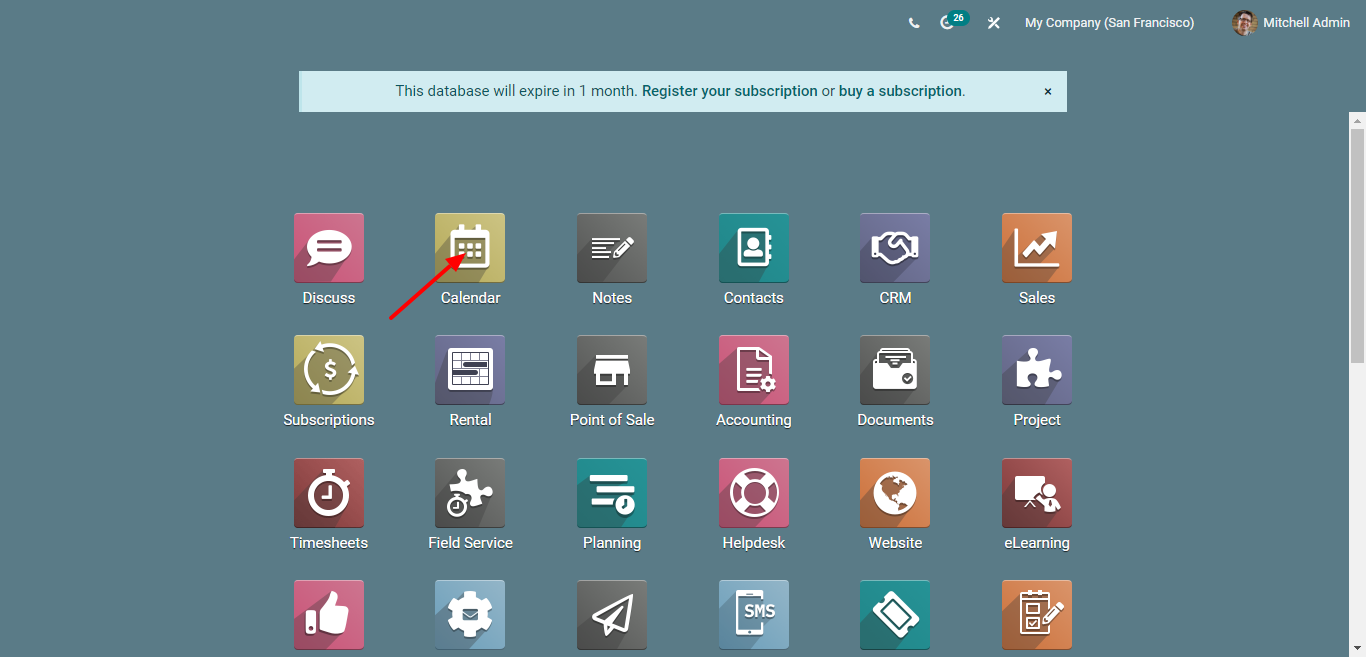Expand the My Company (San Francisco) switcher
Screen dimensions: 1366x657
coord(1109,23)
